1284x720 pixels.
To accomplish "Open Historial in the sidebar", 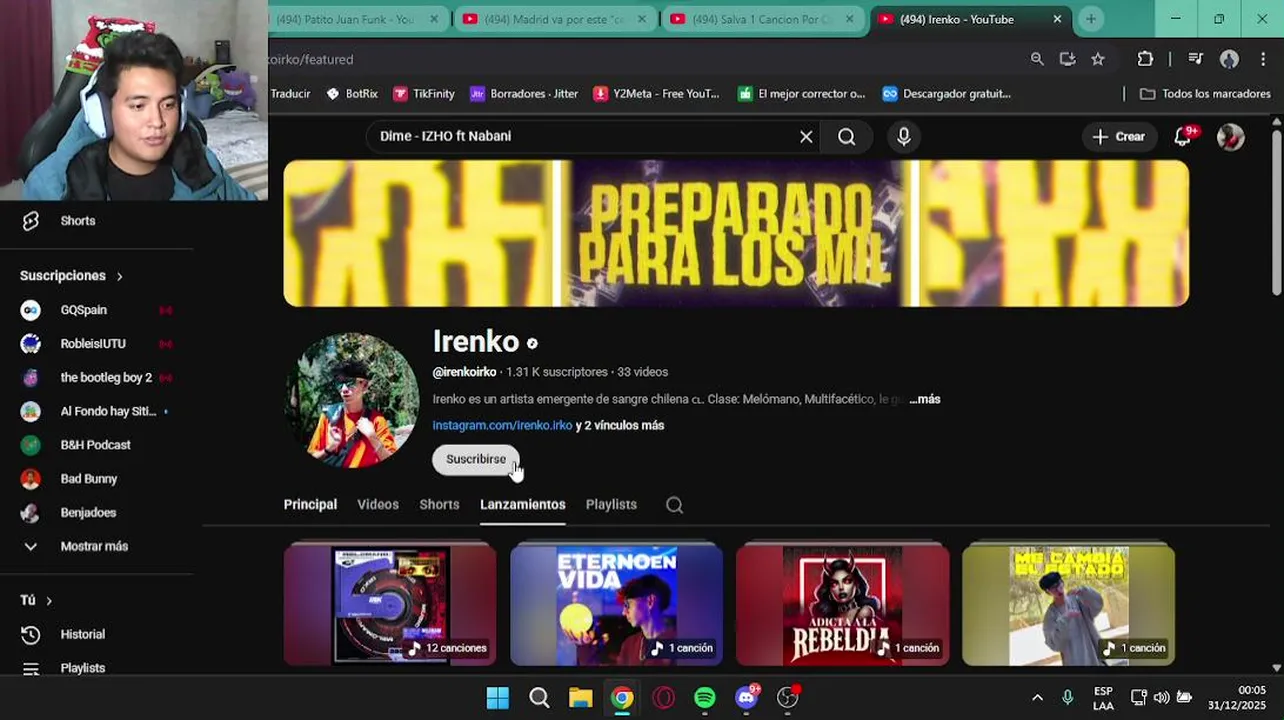I will tap(82, 634).
